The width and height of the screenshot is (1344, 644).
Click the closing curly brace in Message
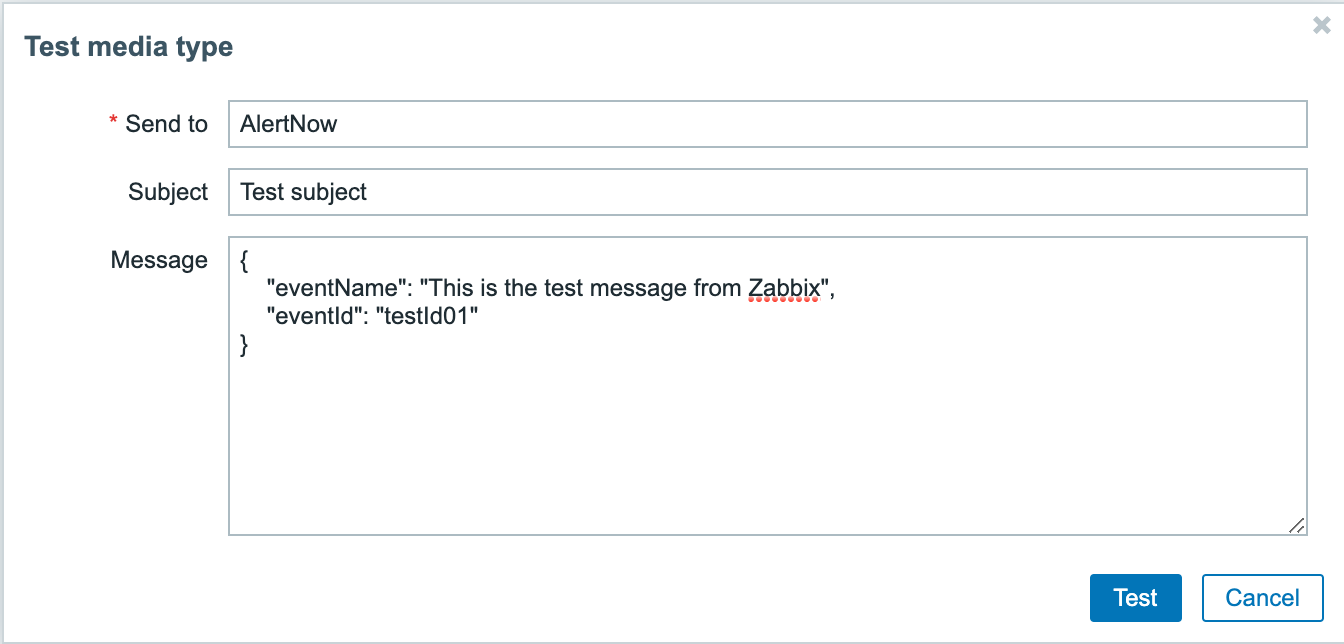[x=245, y=345]
